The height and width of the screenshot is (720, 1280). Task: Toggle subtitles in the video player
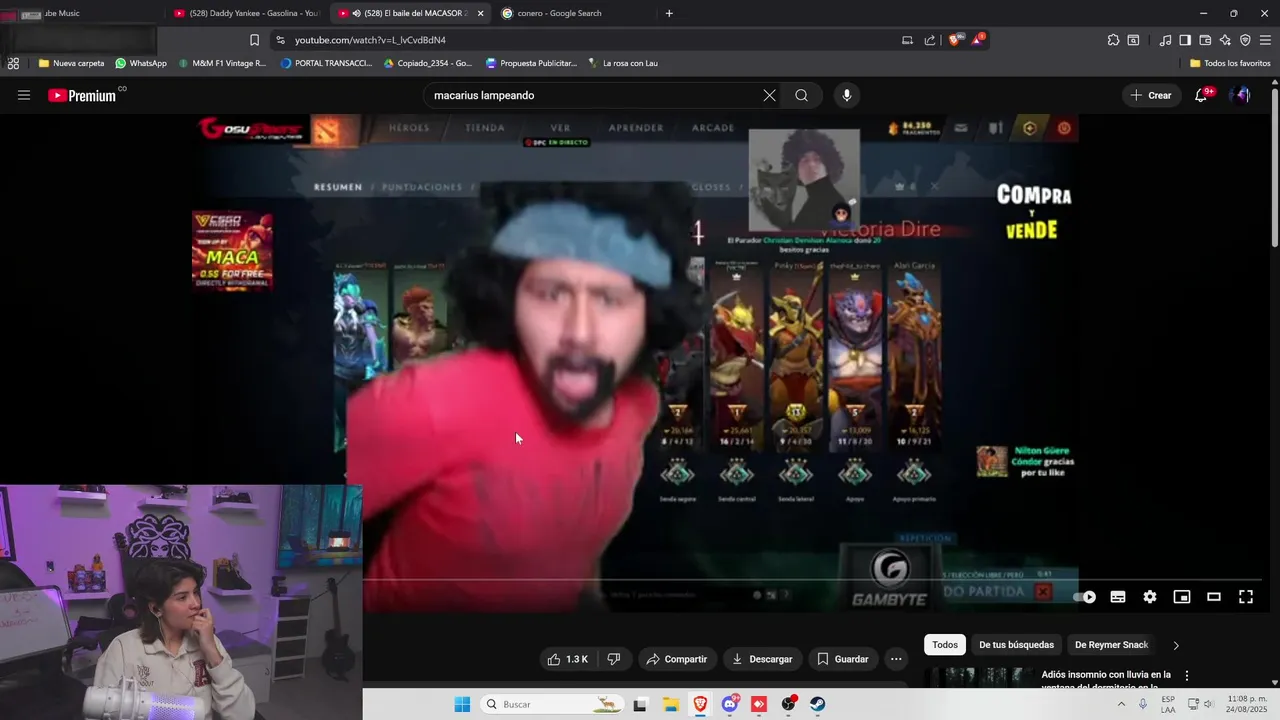coord(1118,597)
